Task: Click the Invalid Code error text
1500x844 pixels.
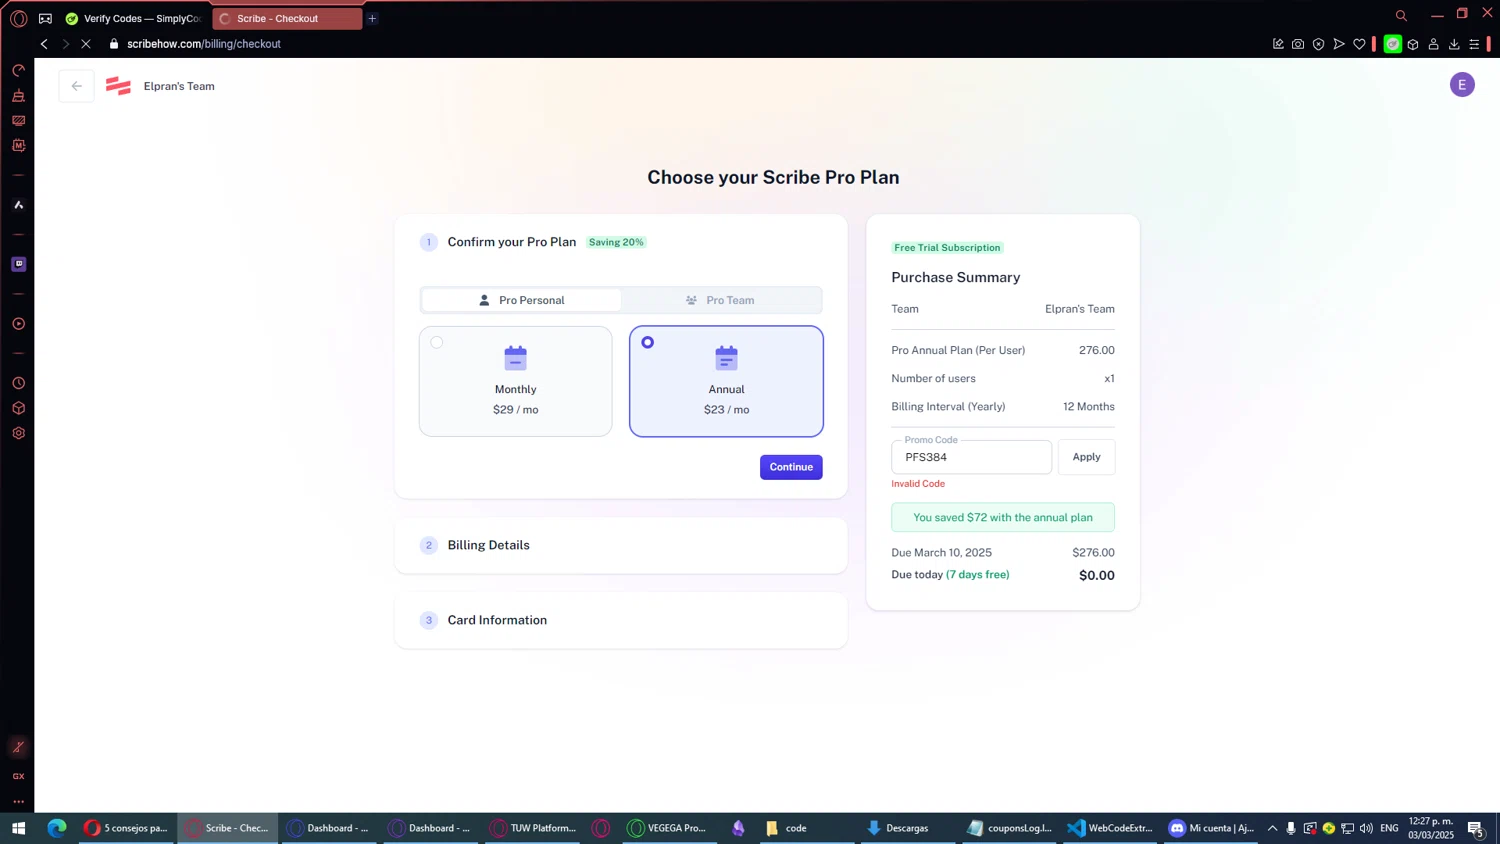Action: pos(918,484)
